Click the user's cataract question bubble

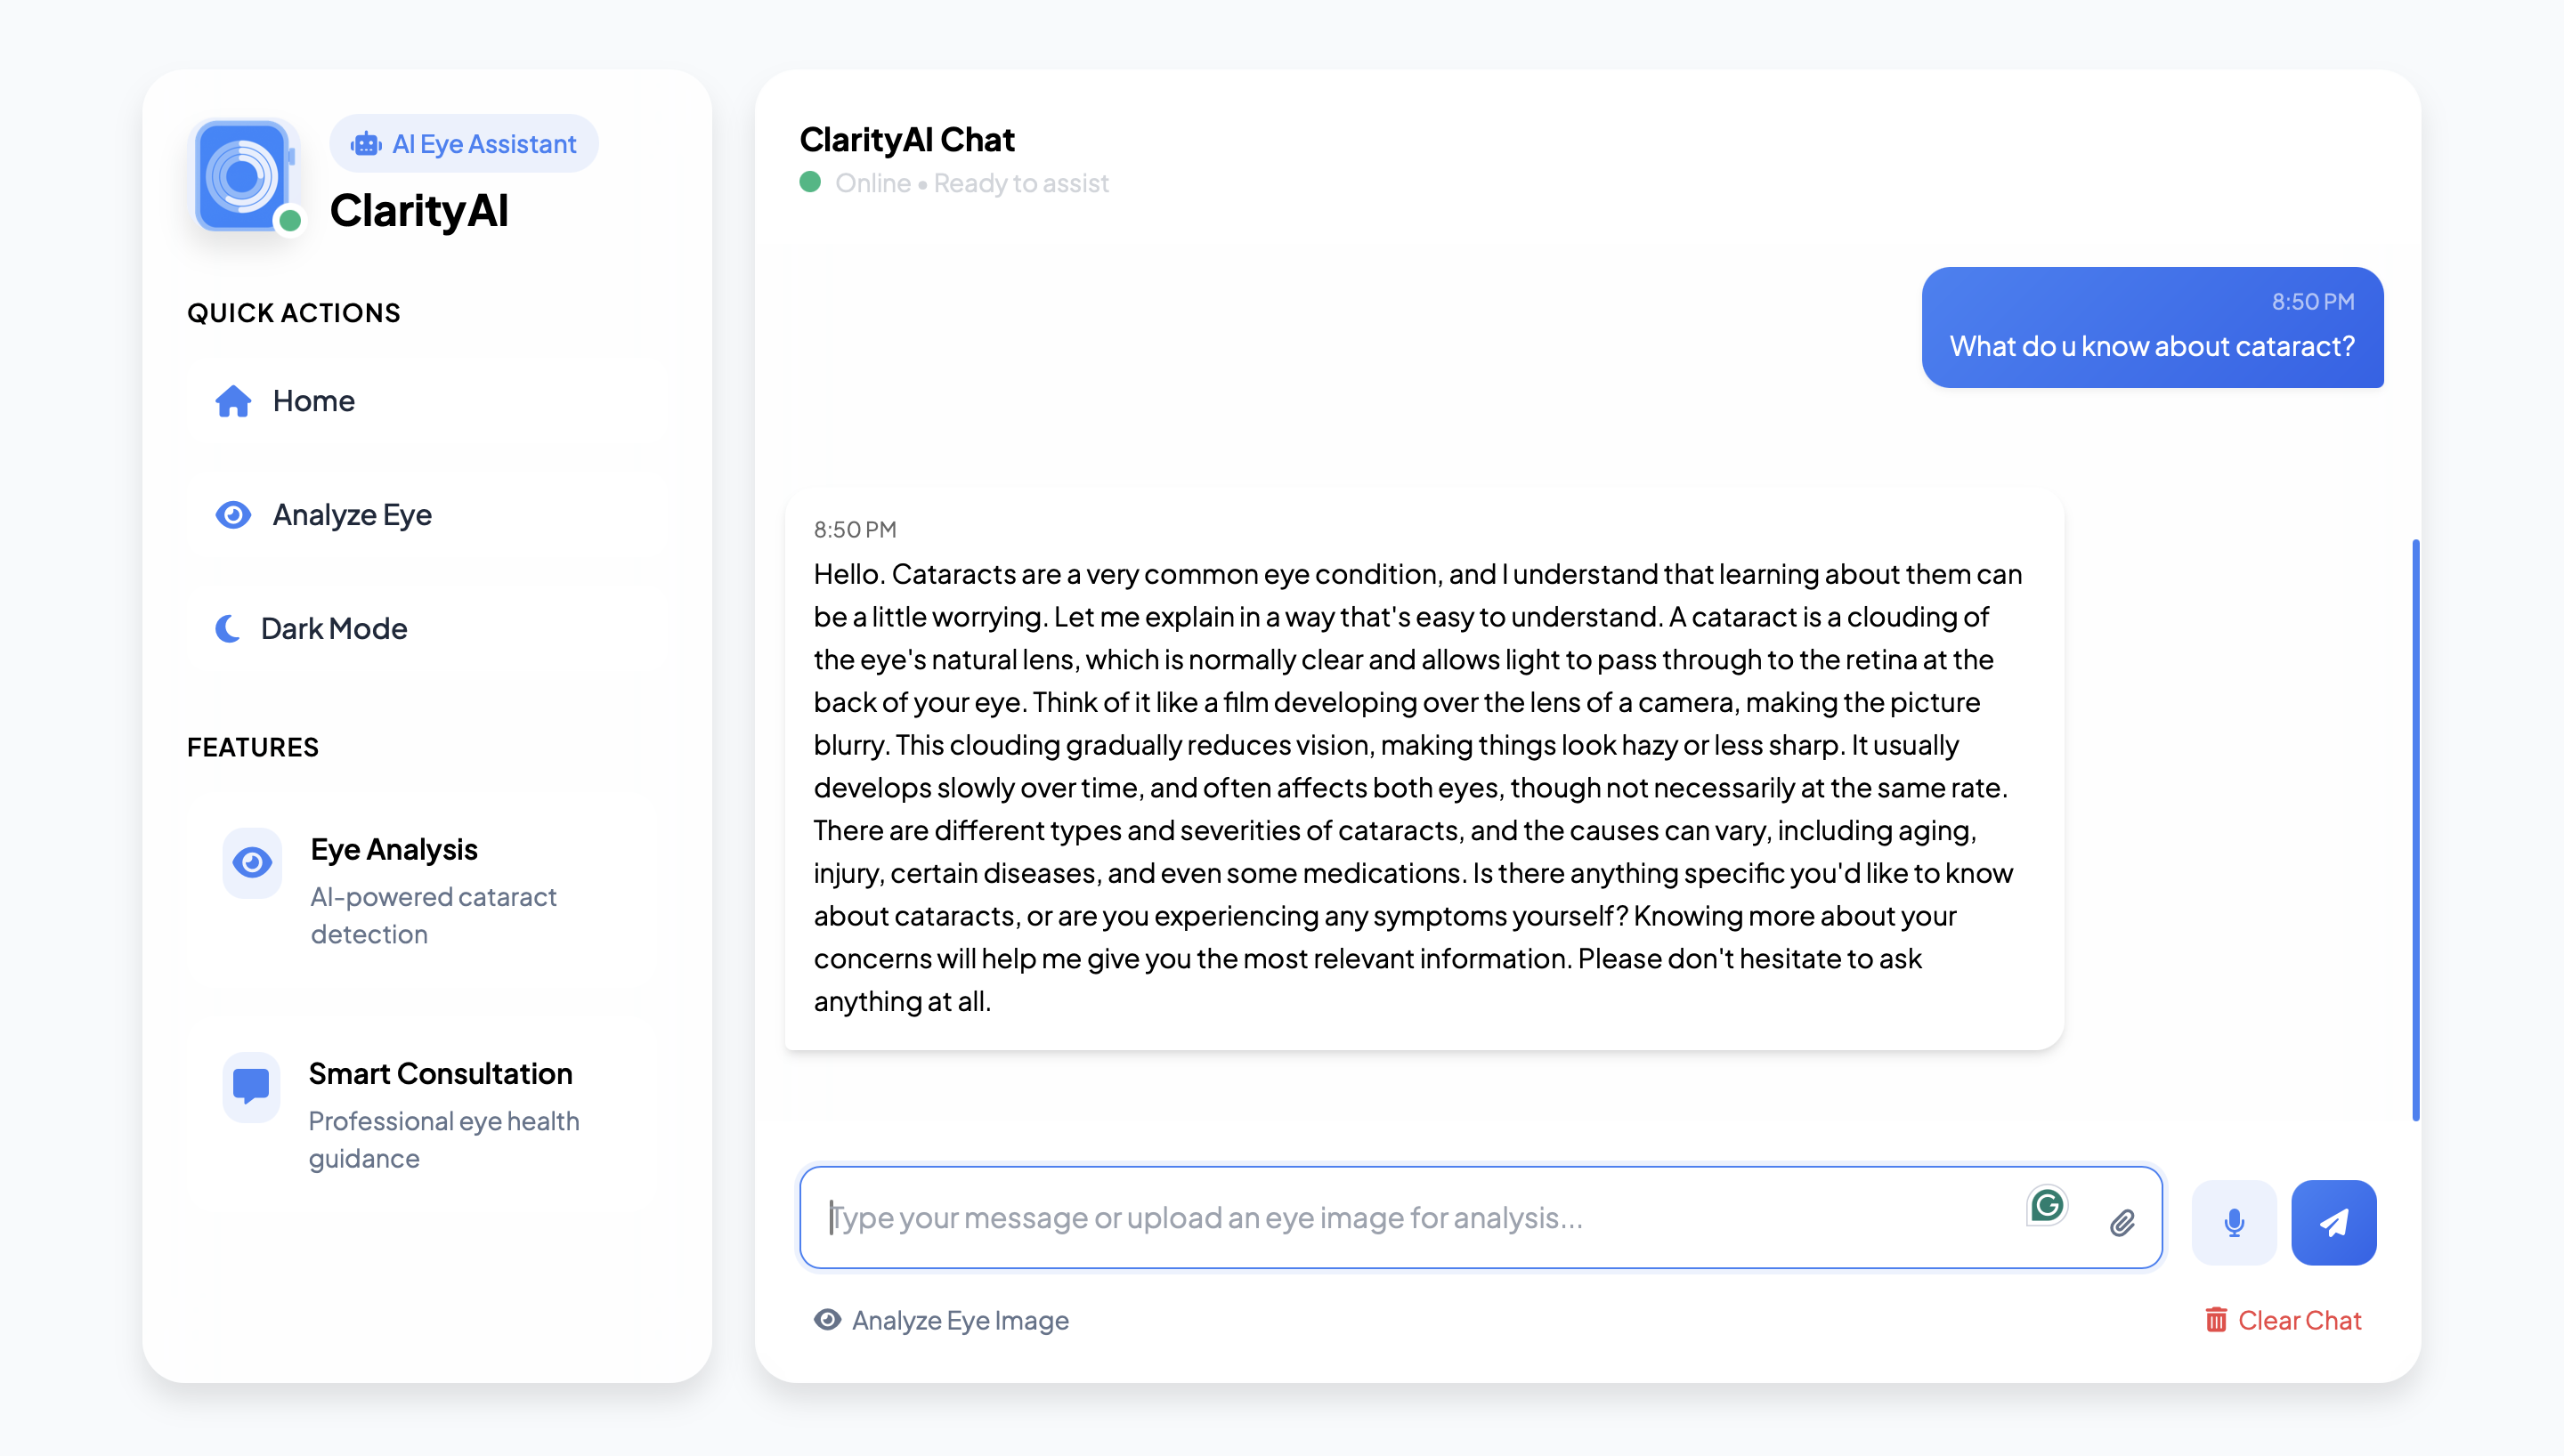pos(2152,327)
